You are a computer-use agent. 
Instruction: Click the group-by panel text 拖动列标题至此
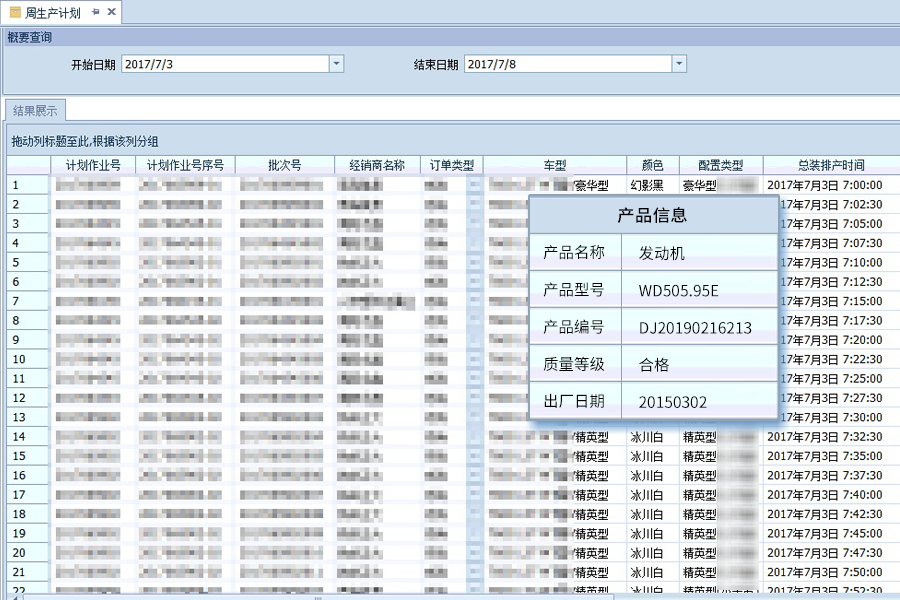click(85, 141)
